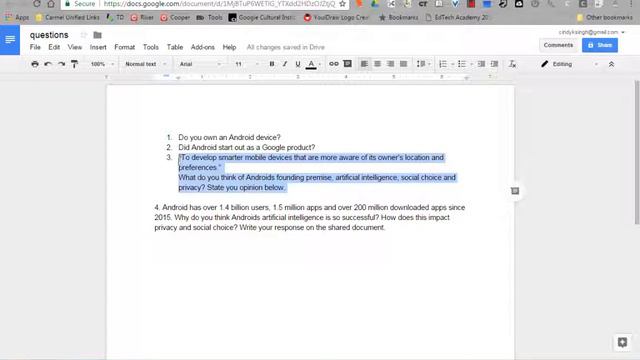This screenshot has height=360, width=640.
Task: Click the vertical page scrollbar
Action: coord(637,152)
